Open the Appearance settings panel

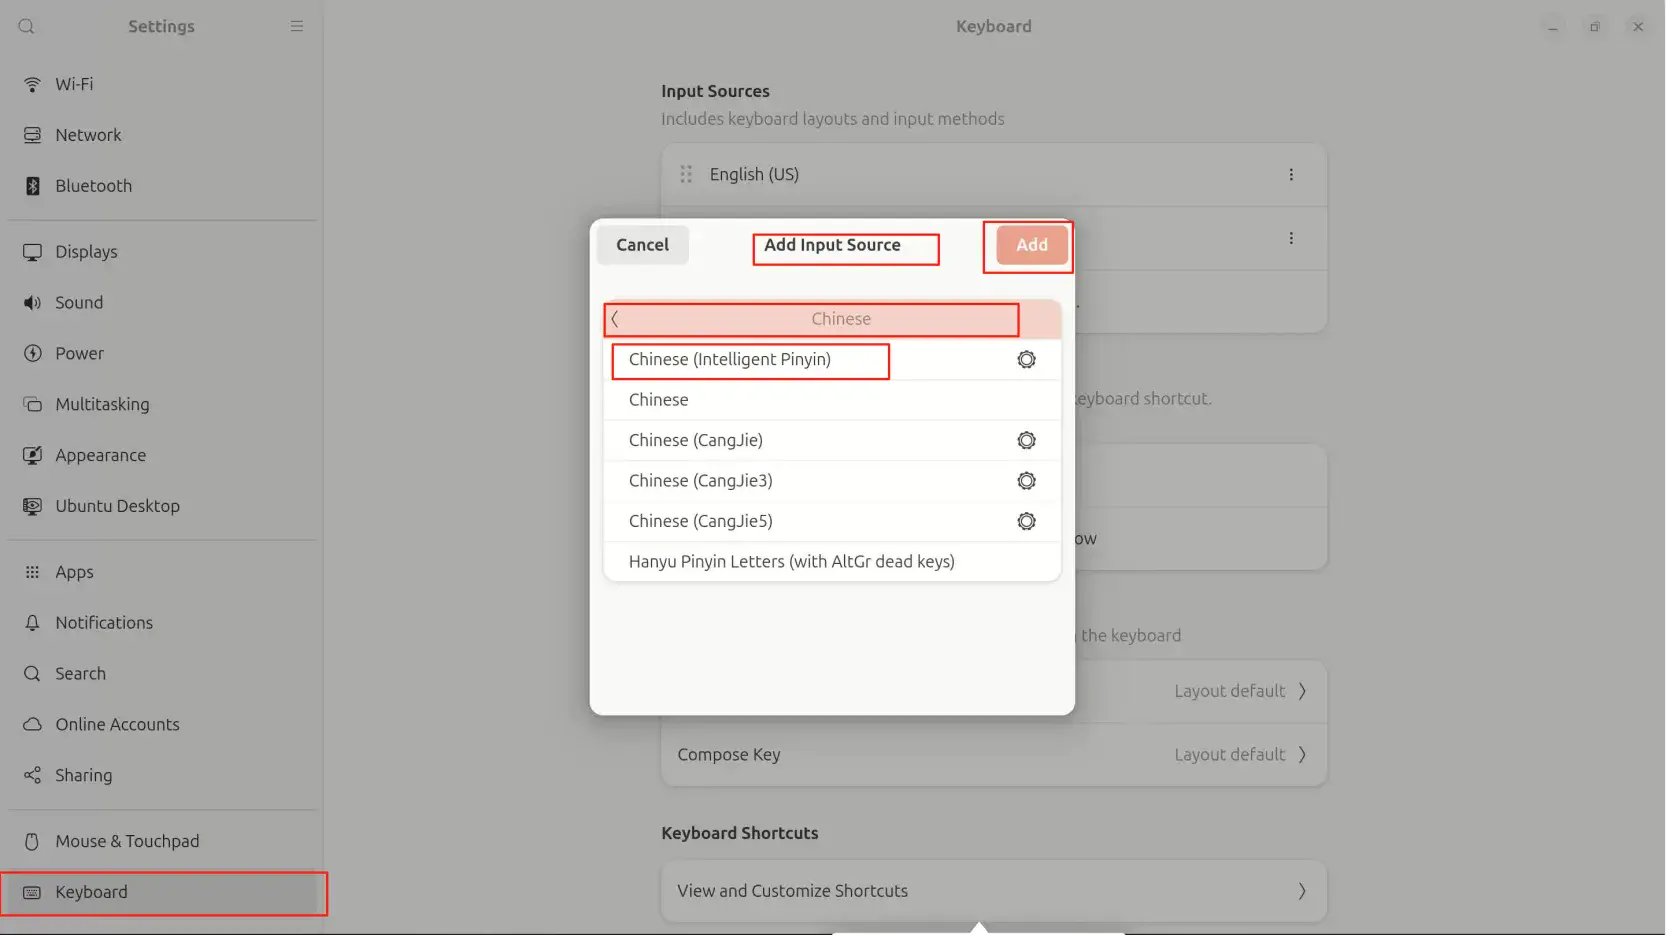point(100,456)
